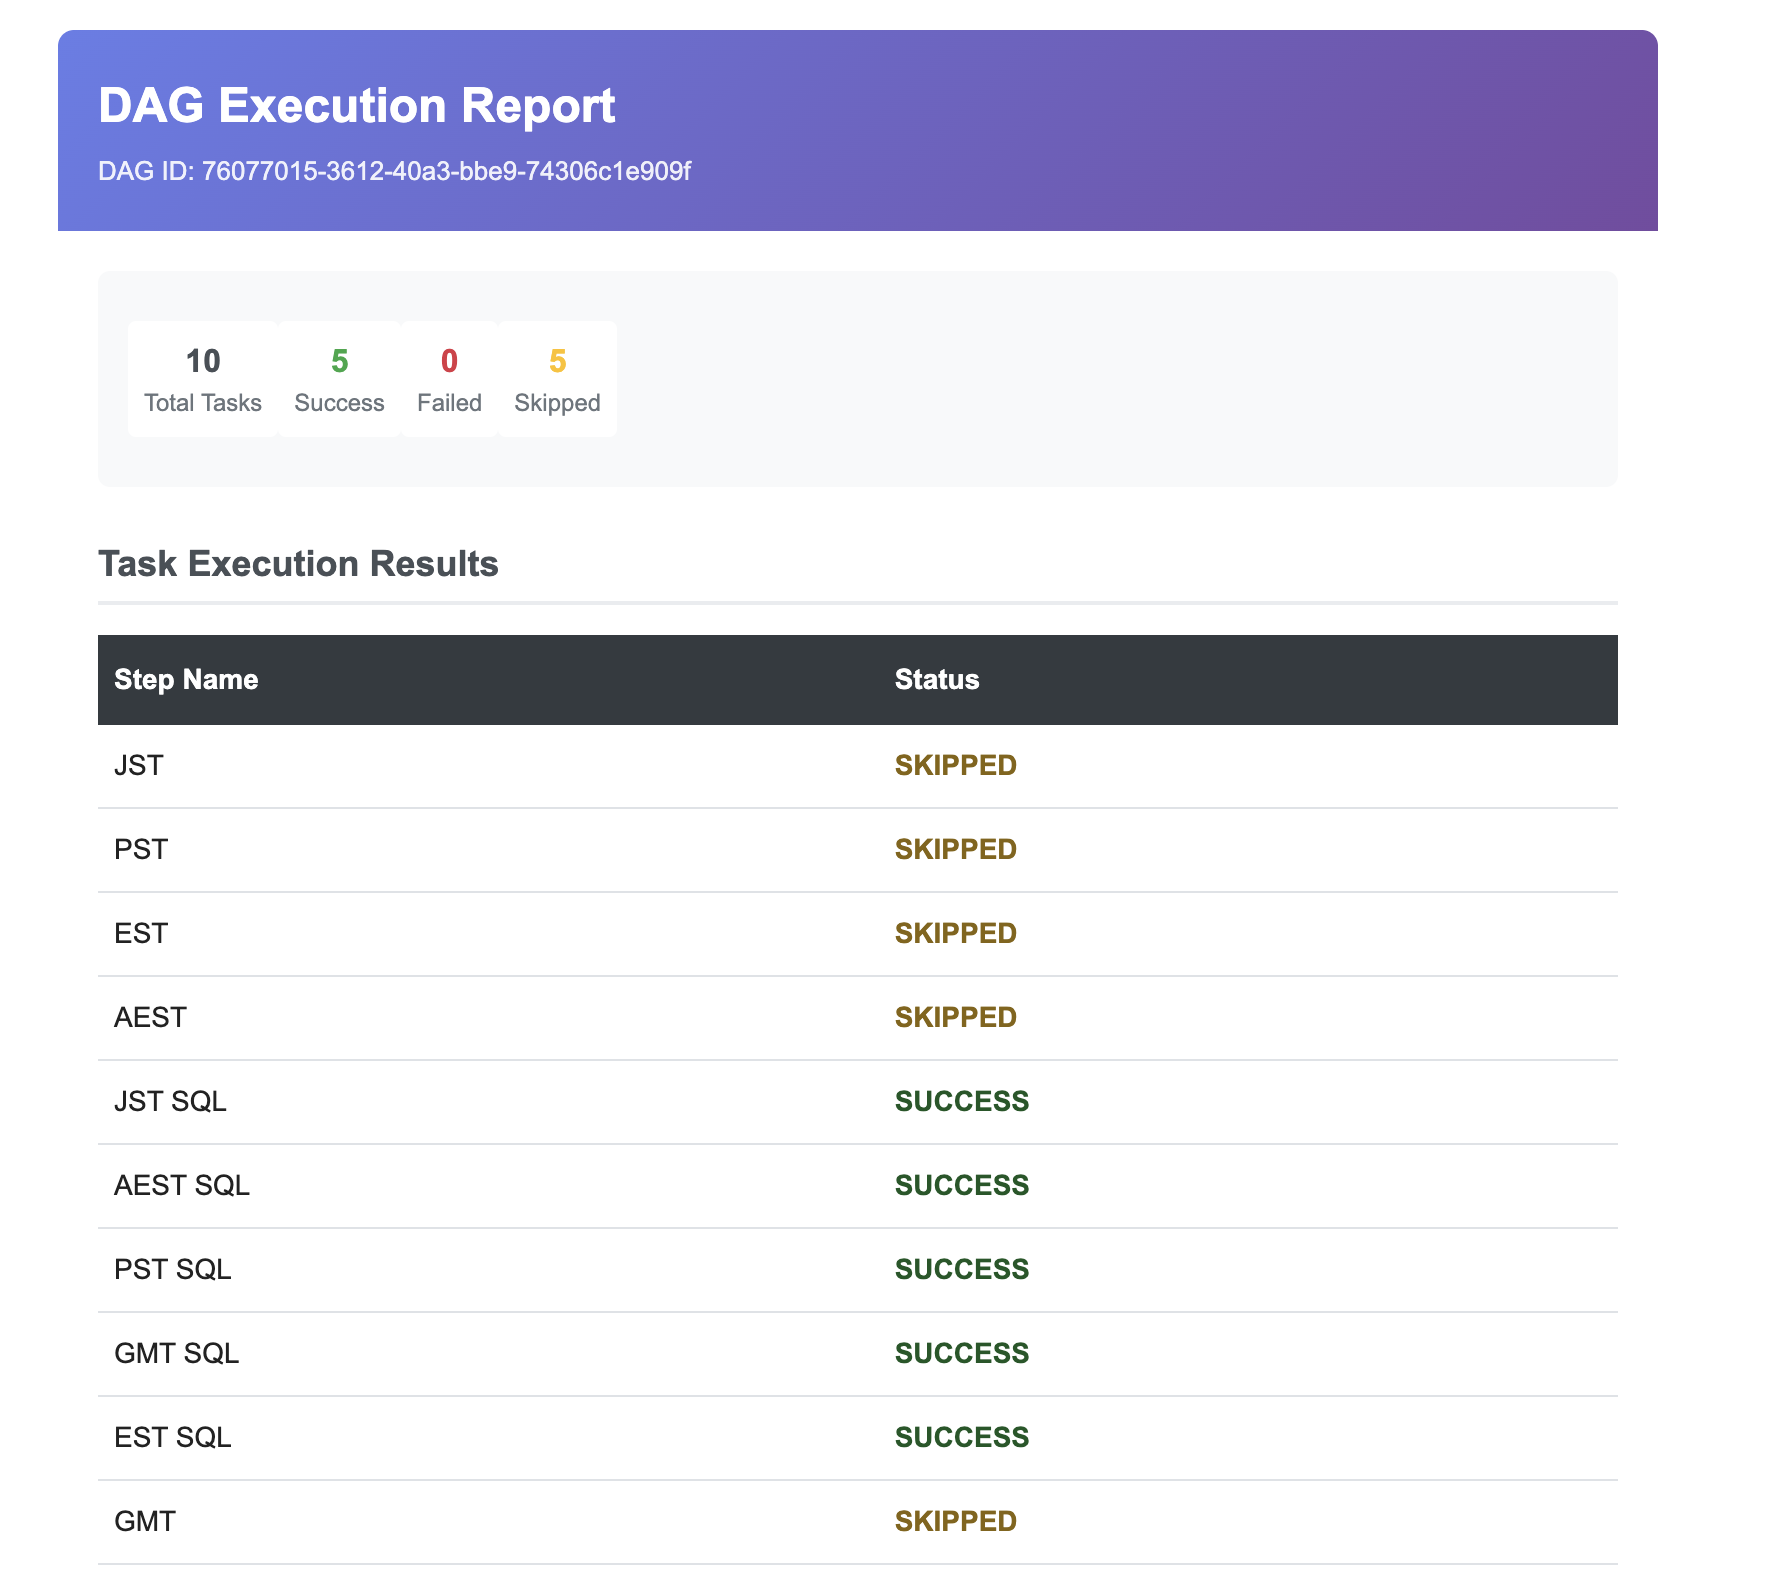Image resolution: width=1776 pixels, height=1594 pixels.
Task: Click the Skipped count card
Action: pos(557,379)
